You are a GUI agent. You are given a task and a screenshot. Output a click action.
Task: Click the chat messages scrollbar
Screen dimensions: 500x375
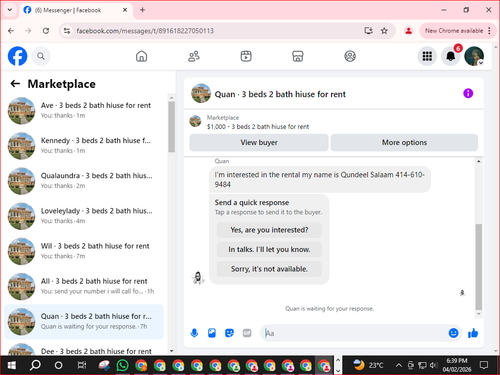pos(478,267)
